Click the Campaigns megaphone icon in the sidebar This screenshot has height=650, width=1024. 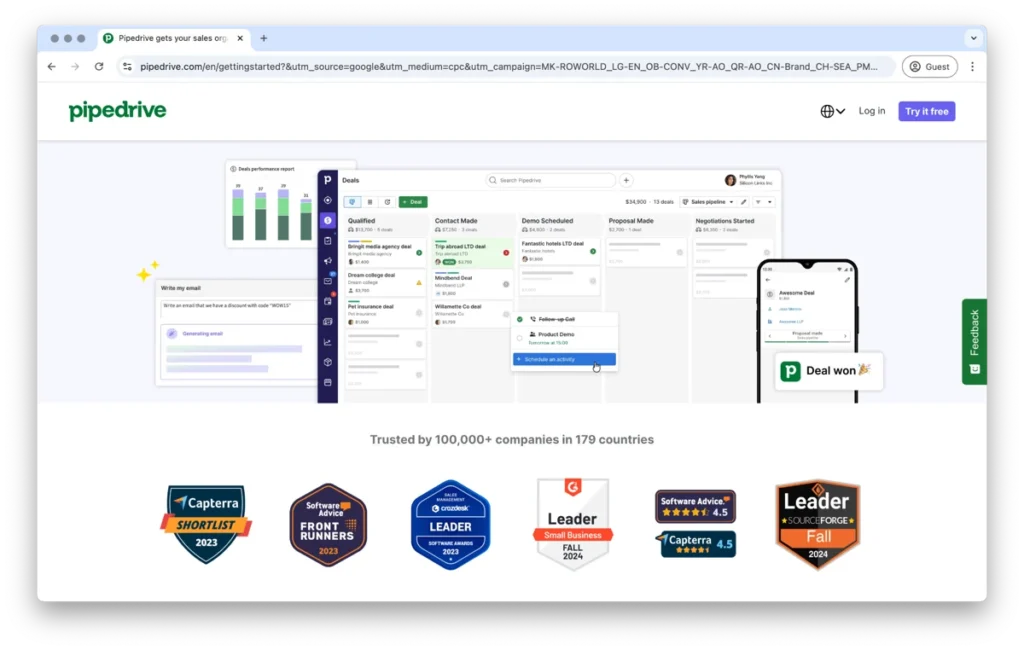coord(328,261)
